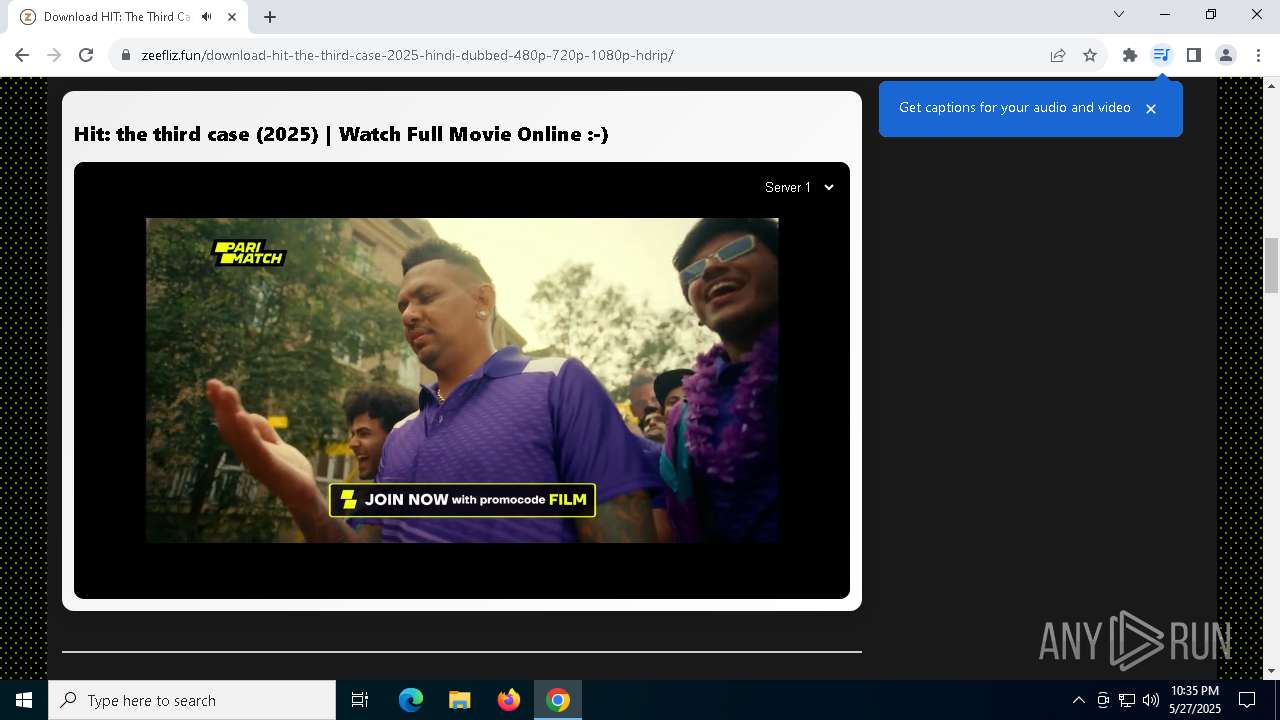The image size is (1280, 720).
Task: Restore down the Chrome window
Action: point(1211,14)
